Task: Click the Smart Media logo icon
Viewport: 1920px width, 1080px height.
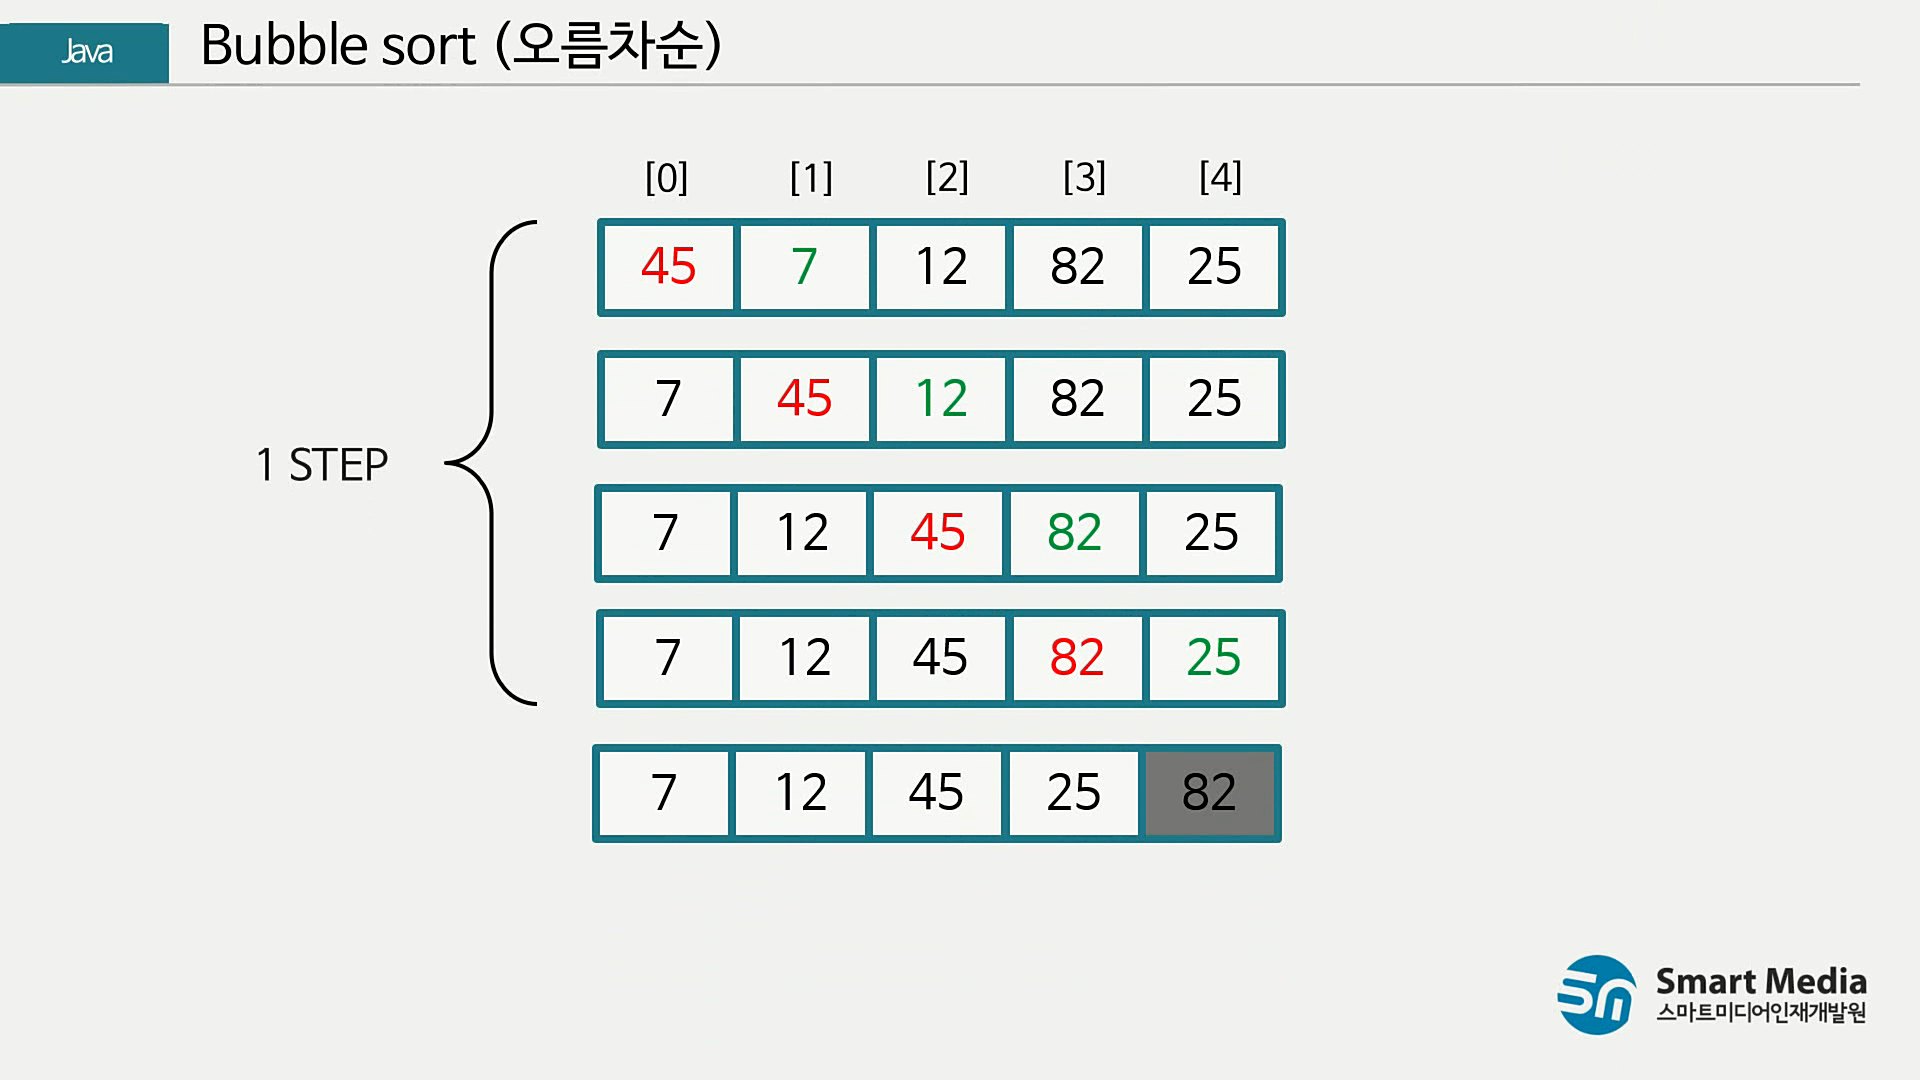Action: [x=1597, y=994]
